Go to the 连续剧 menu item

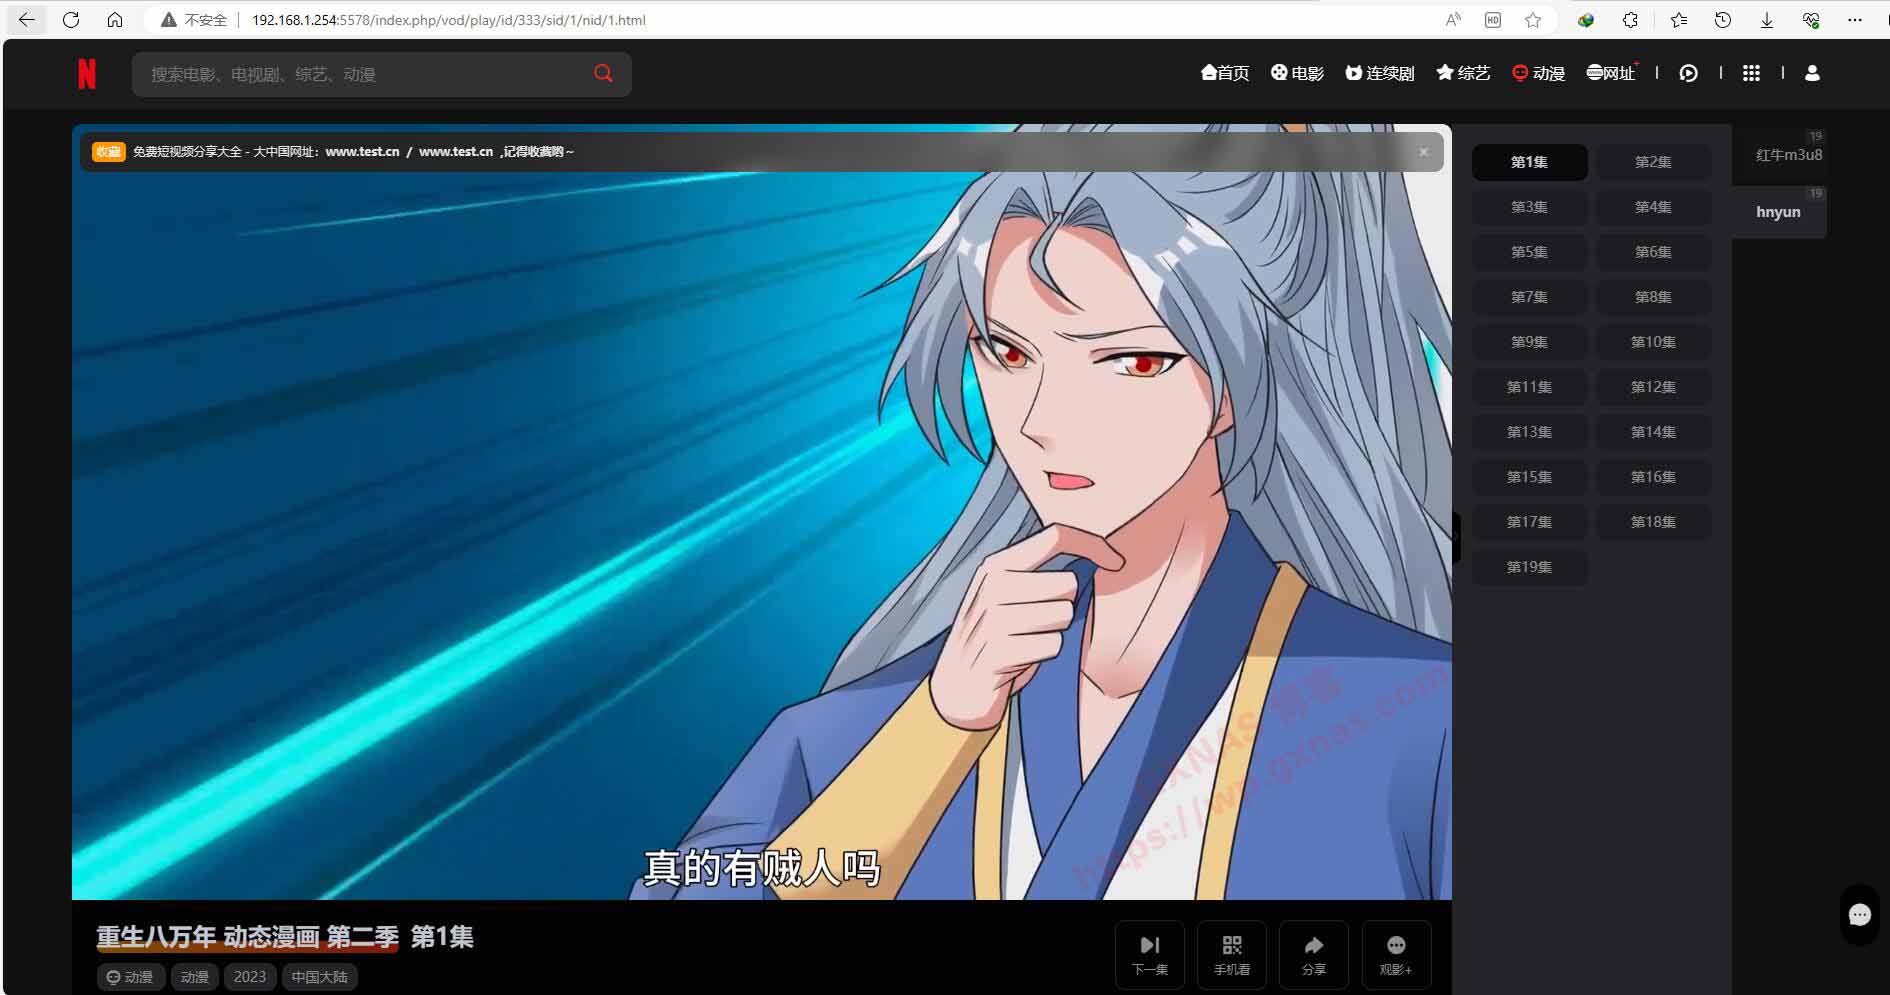(x=1380, y=73)
